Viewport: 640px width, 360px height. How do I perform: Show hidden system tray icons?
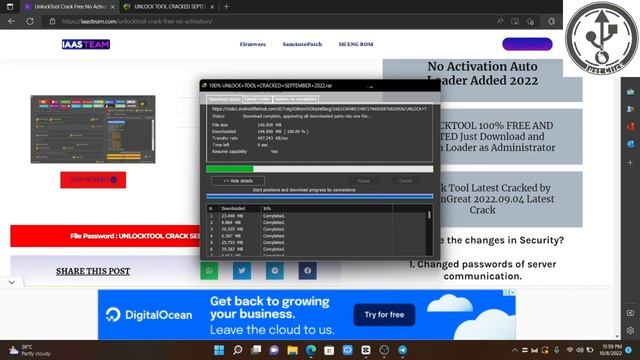pyautogui.click(x=515, y=350)
